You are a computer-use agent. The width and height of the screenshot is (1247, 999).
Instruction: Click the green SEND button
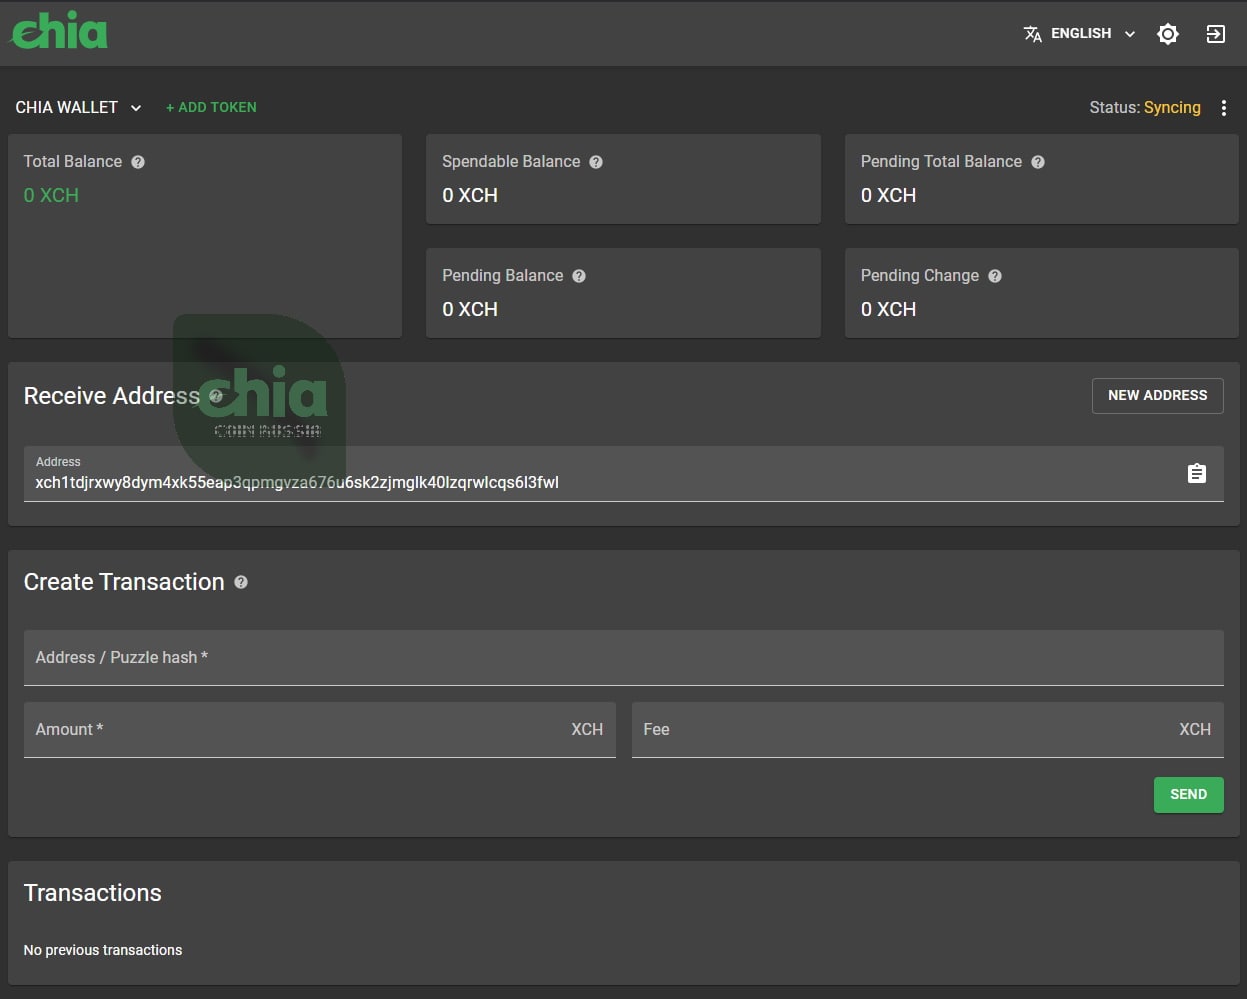point(1189,794)
